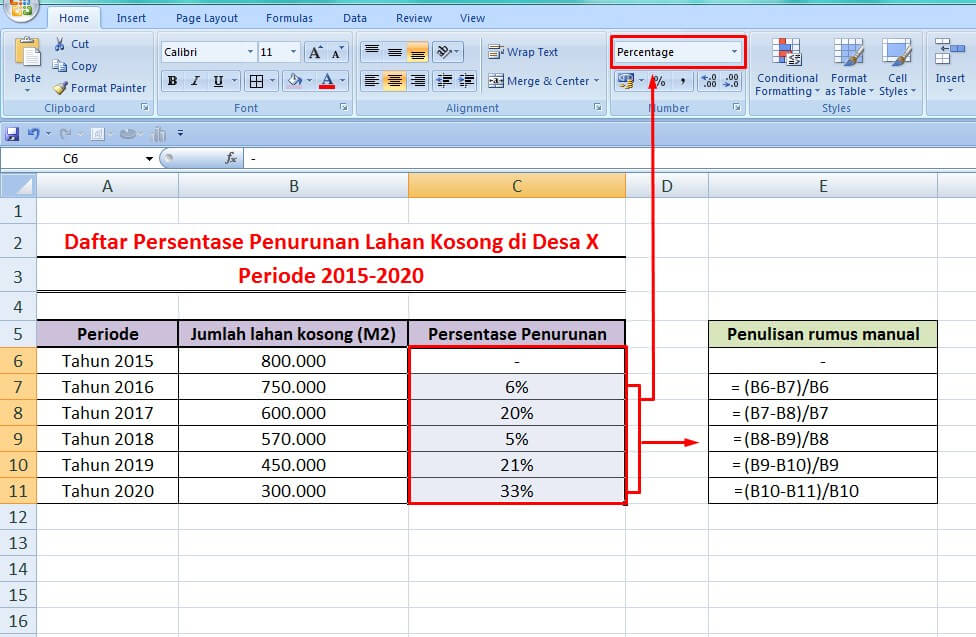The width and height of the screenshot is (976, 637).
Task: Click the Cut button
Action: tap(70, 46)
